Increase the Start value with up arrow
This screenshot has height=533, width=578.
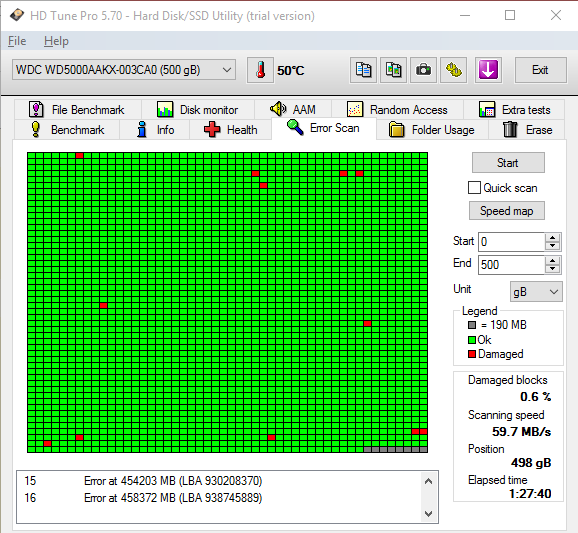[x=552, y=237]
